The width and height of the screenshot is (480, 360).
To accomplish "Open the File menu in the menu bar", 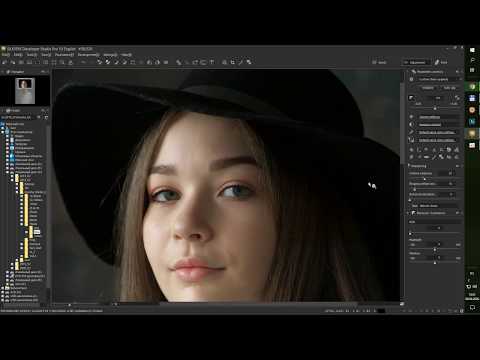I will point(6,55).
